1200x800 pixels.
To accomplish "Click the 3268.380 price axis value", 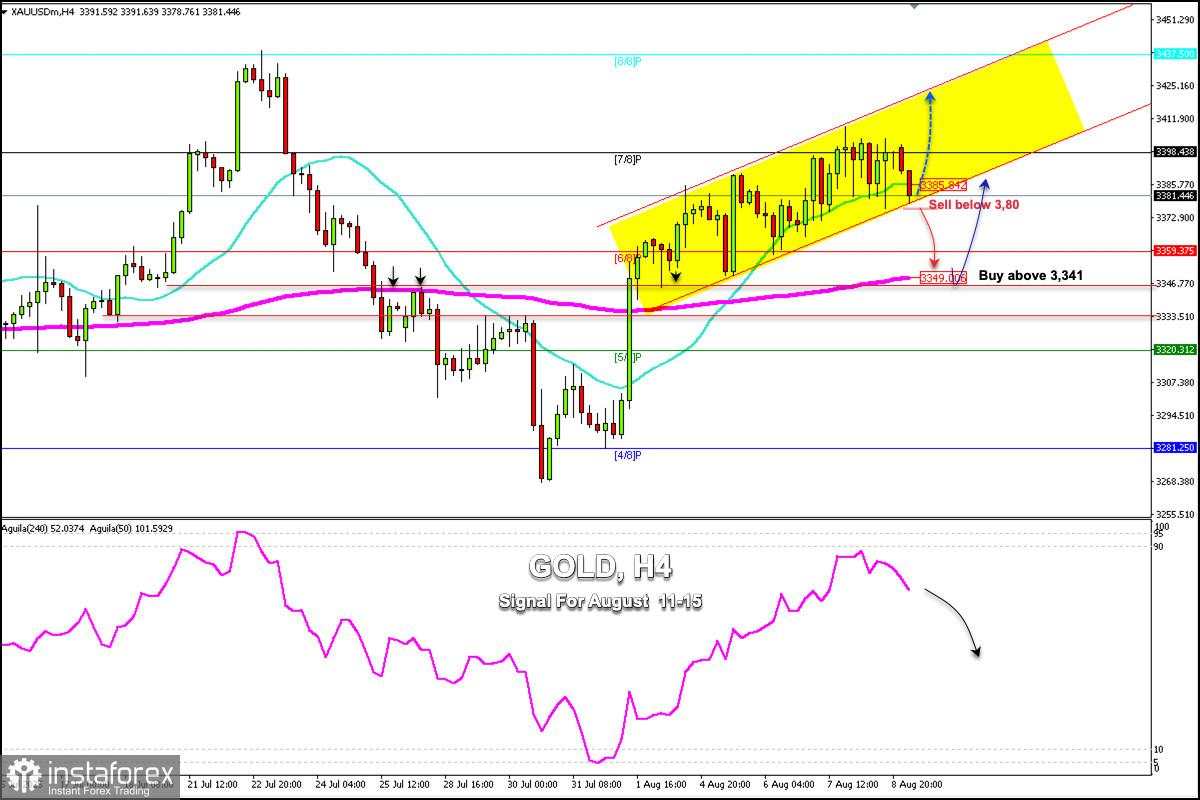I will (1174, 482).
